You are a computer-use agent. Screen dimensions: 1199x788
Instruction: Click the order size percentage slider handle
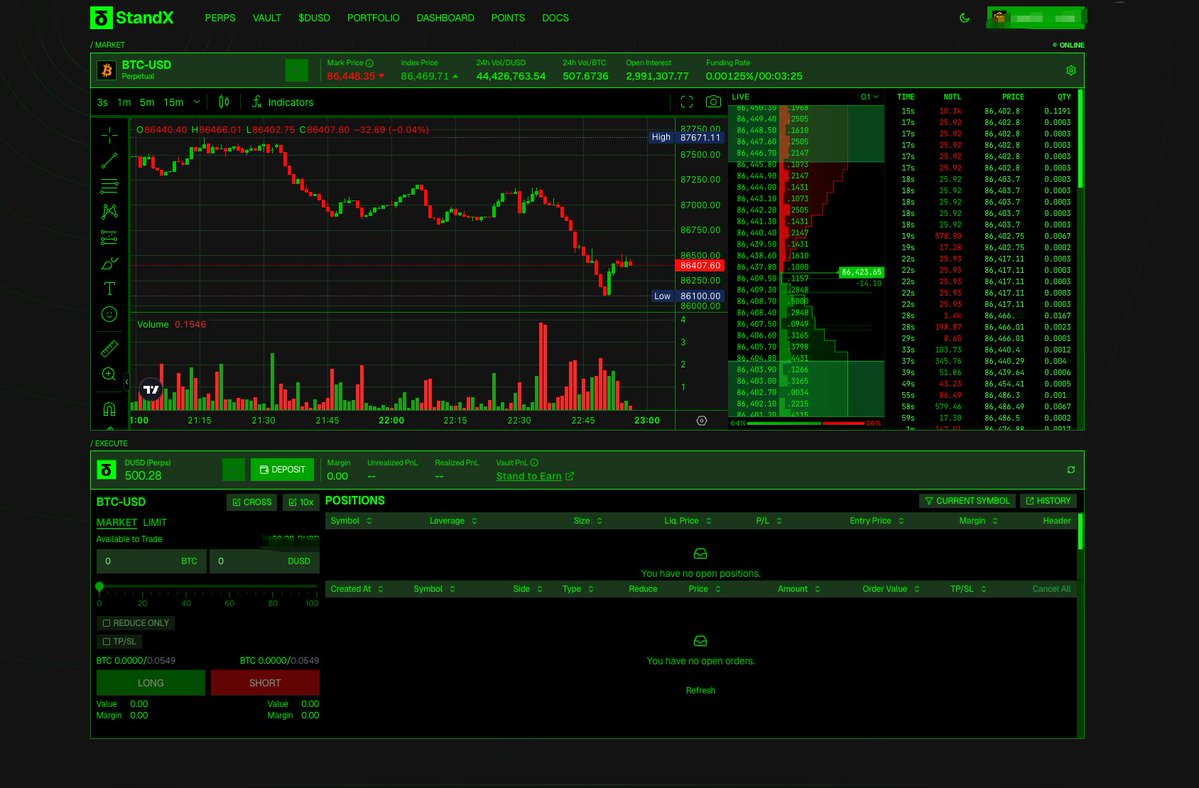click(x=99, y=587)
